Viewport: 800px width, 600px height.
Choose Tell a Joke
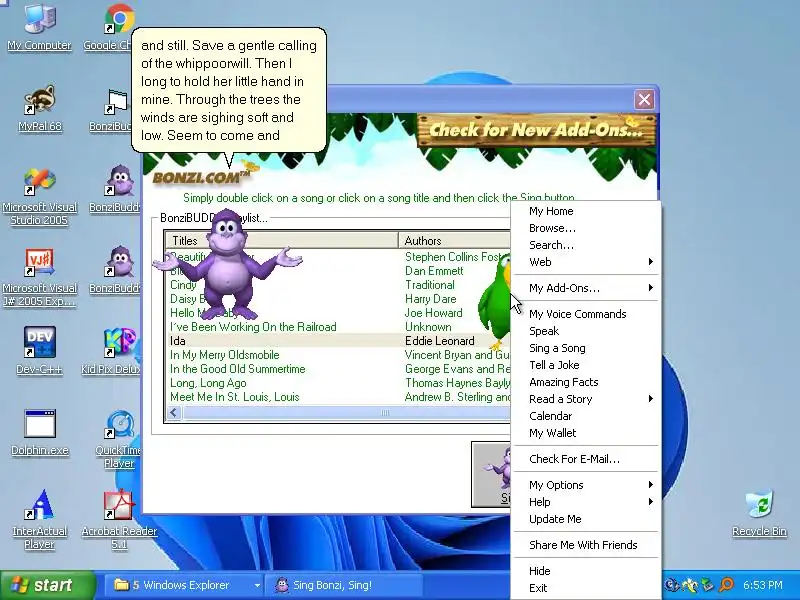point(585,365)
